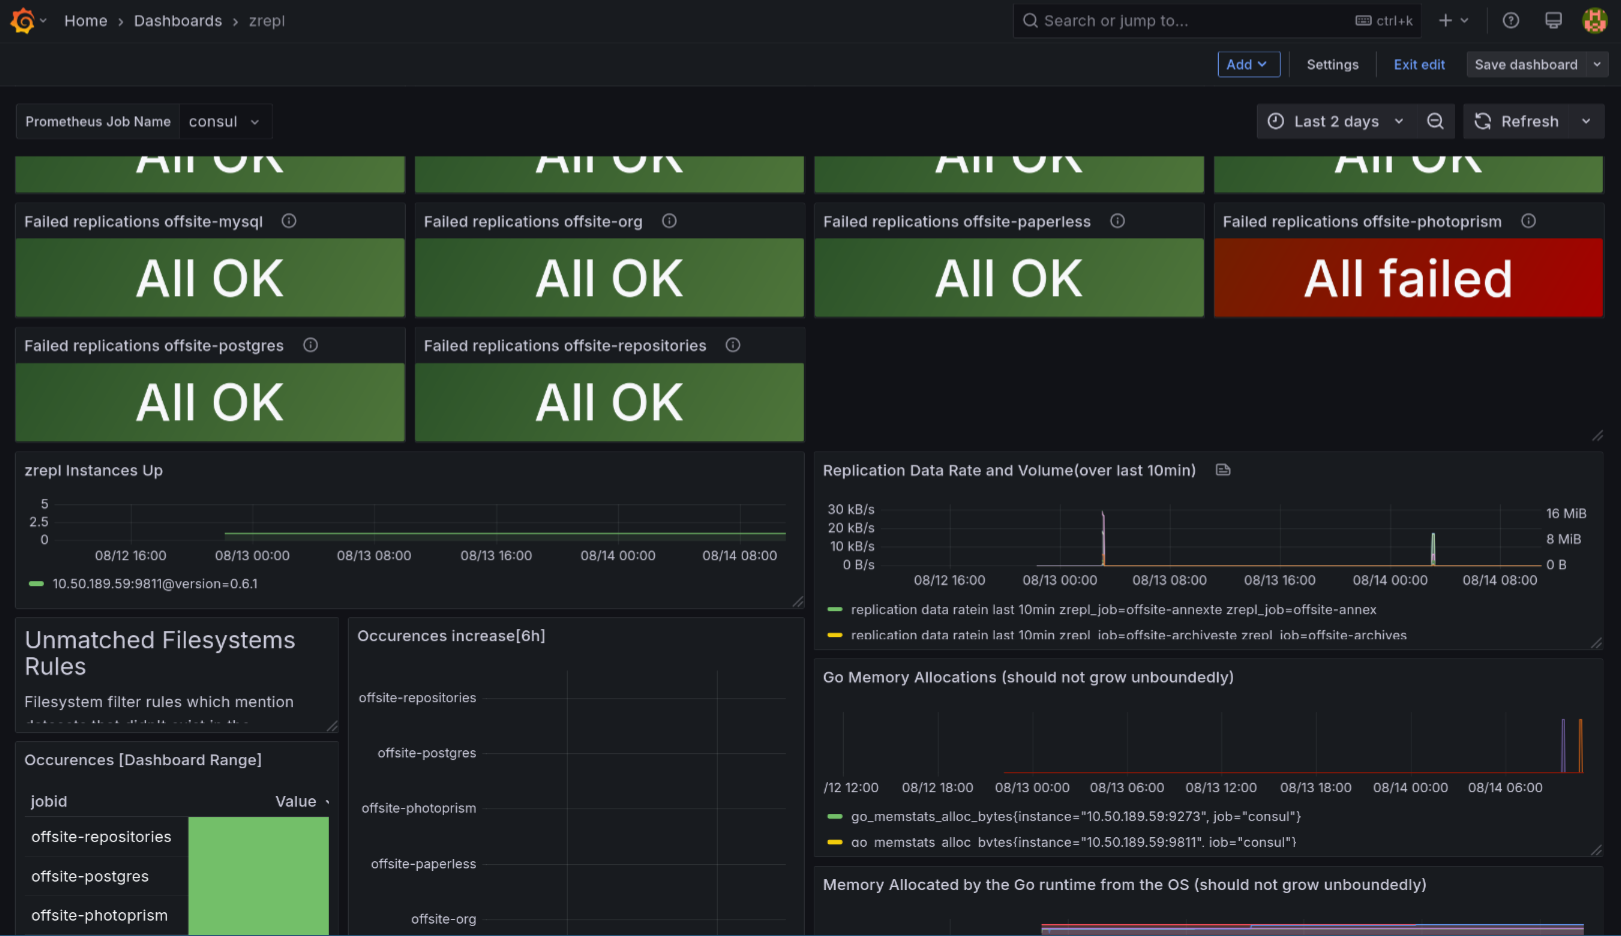Open the Add dropdown
The width and height of the screenshot is (1621, 936).
click(x=1248, y=64)
